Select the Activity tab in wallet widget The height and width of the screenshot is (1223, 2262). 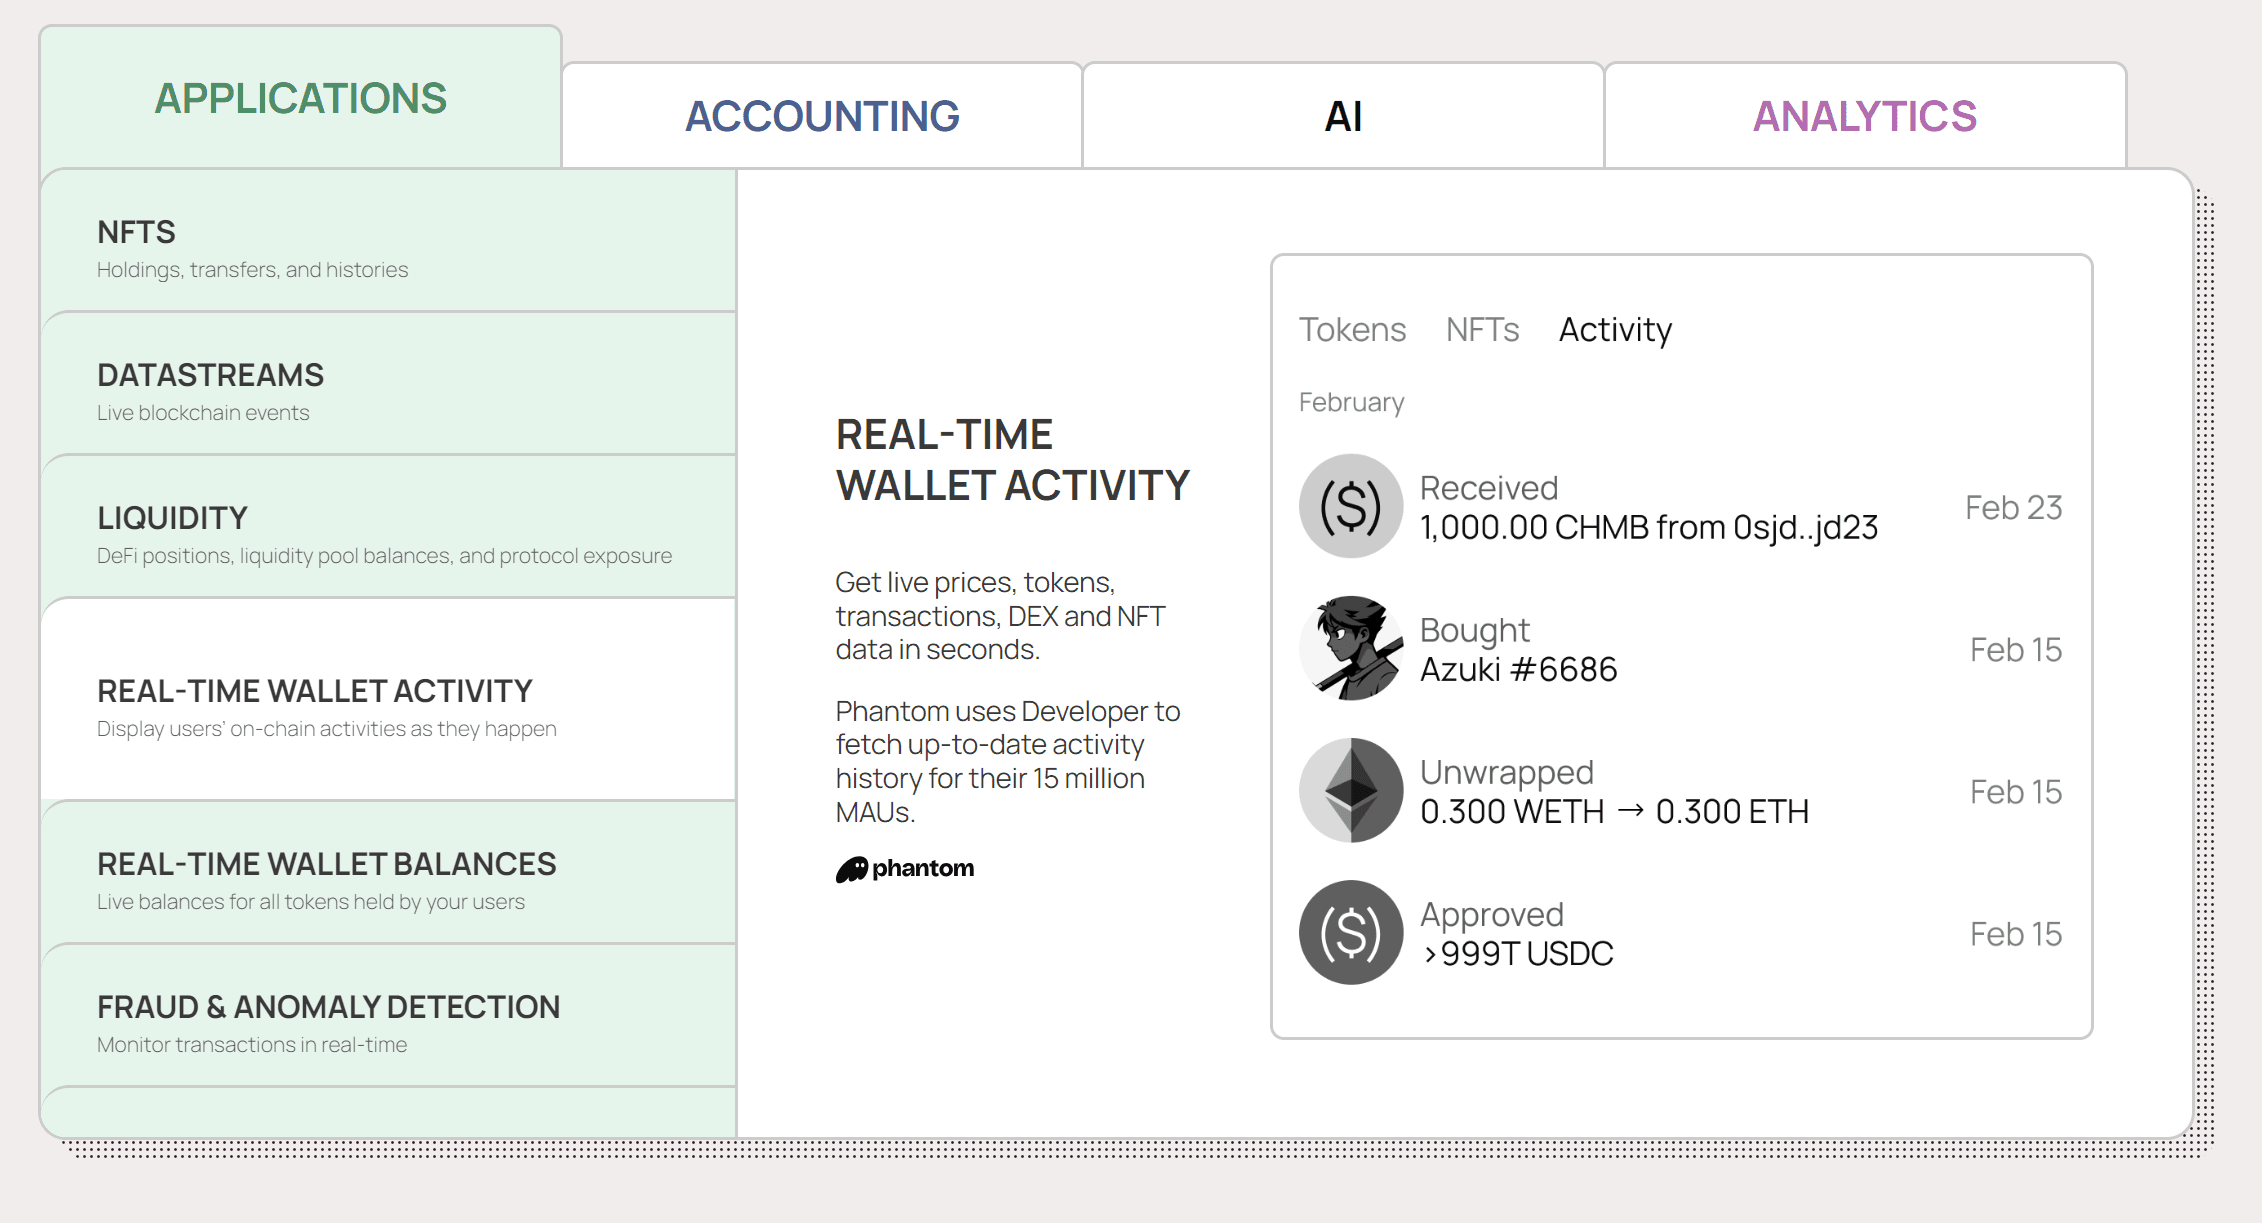tap(1615, 330)
